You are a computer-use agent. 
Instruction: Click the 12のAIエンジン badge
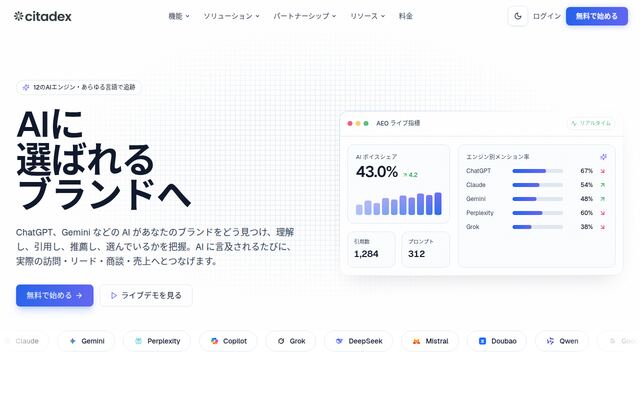click(x=79, y=87)
